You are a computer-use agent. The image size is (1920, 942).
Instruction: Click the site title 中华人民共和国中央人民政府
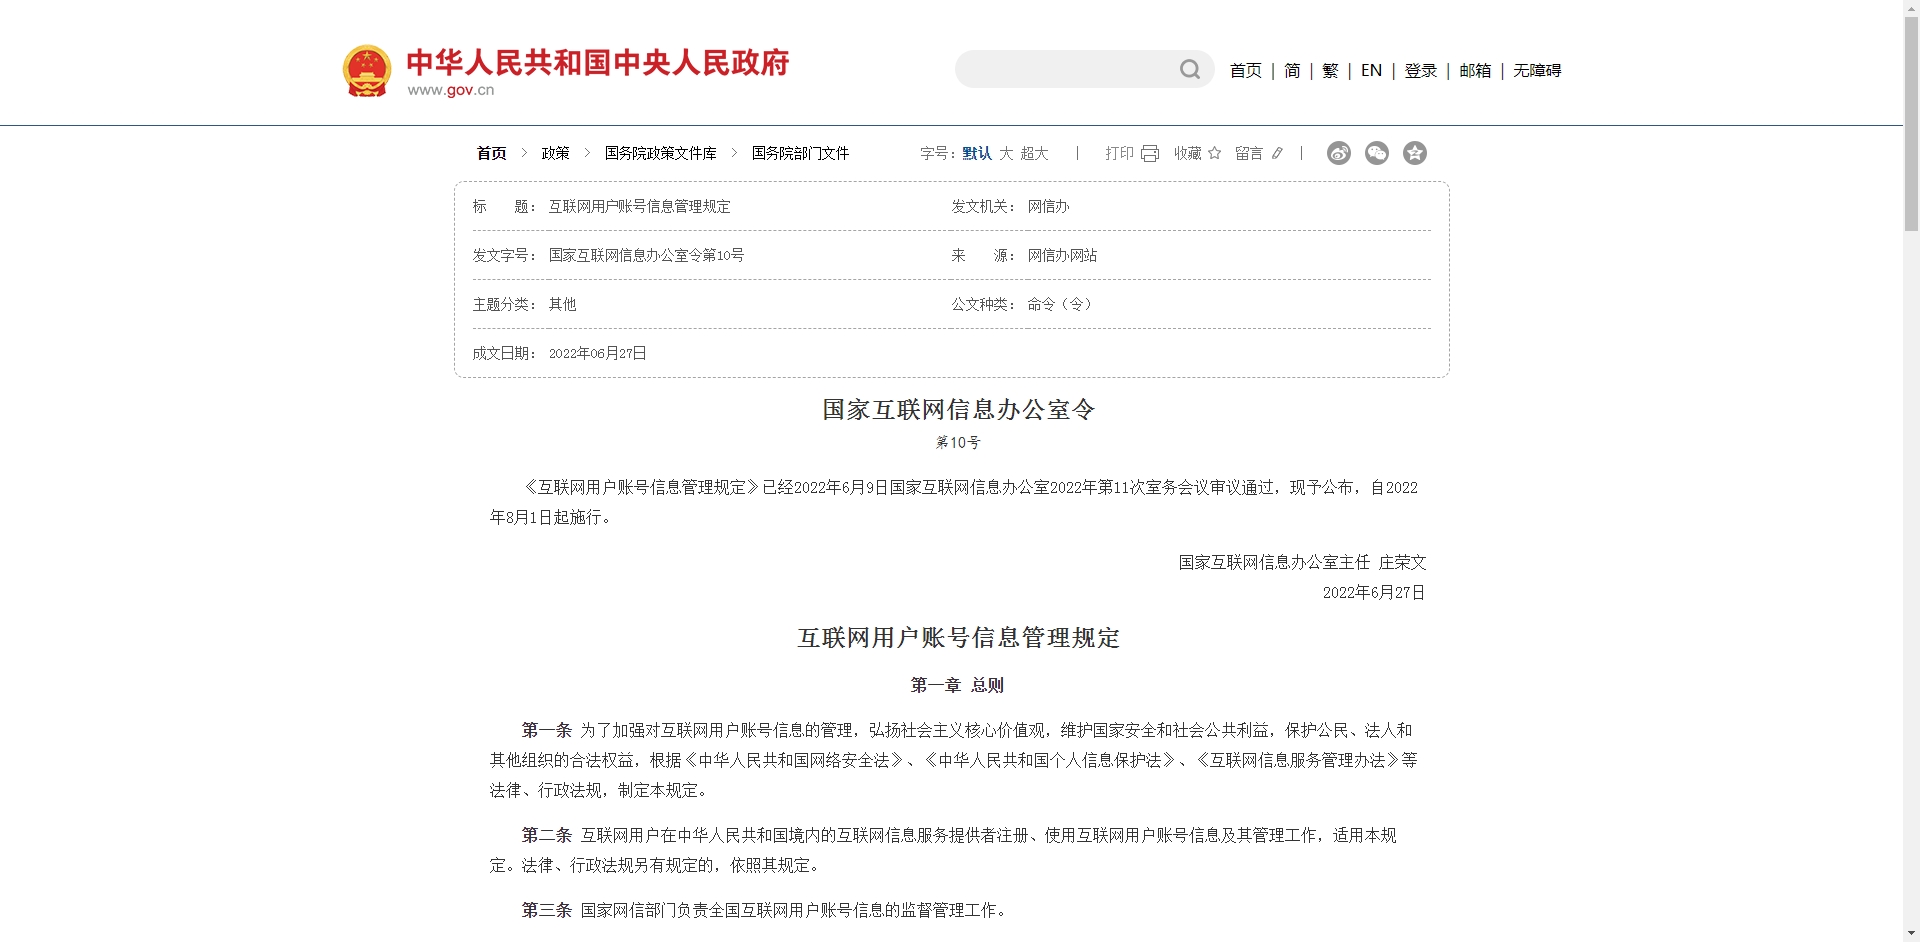(597, 62)
